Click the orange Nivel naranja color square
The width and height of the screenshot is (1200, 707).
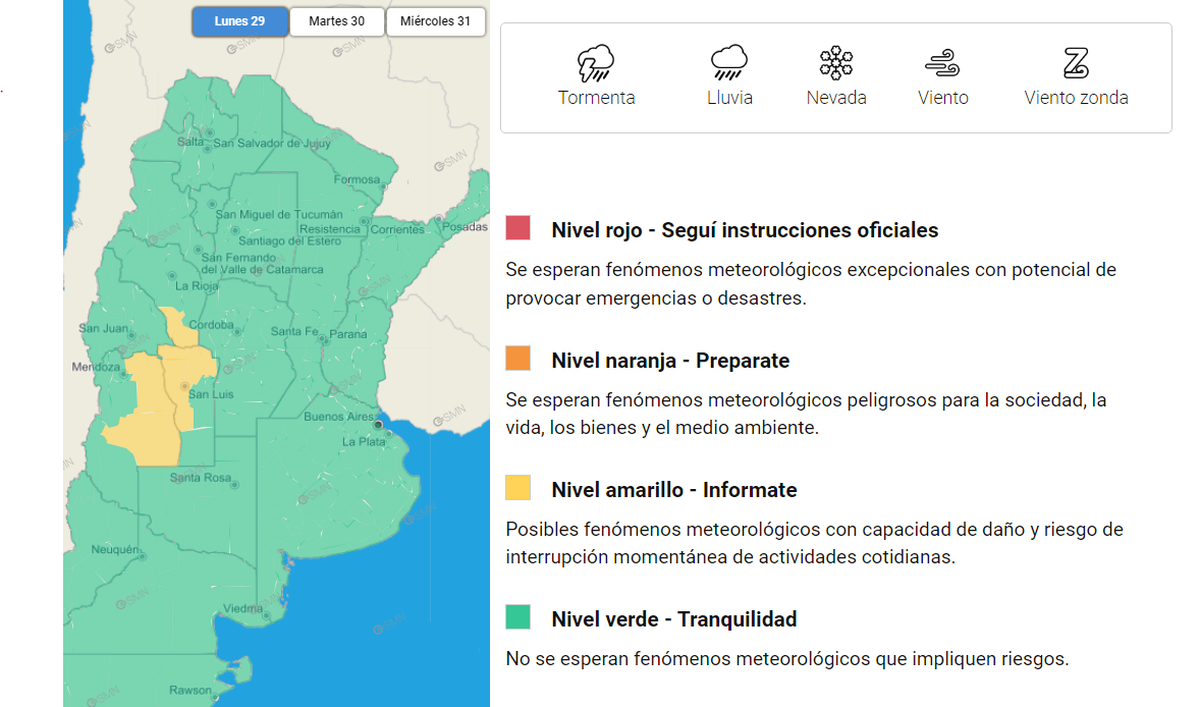pos(518,358)
